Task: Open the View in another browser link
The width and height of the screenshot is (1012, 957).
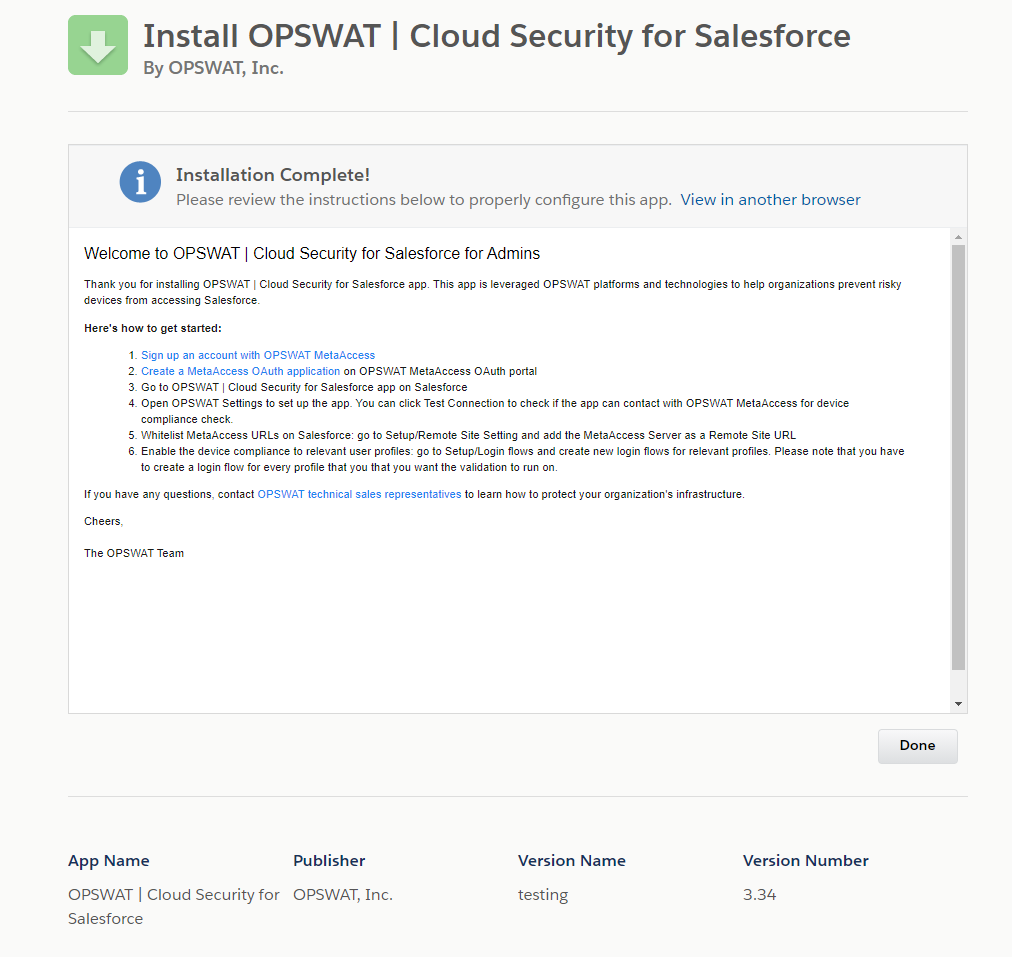Action: 770,200
